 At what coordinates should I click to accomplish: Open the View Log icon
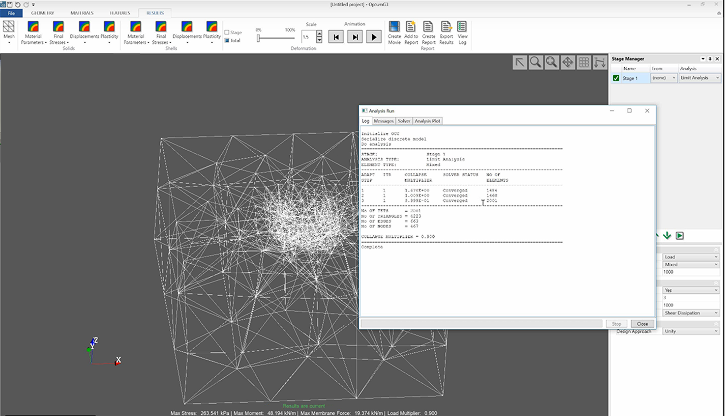click(462, 32)
